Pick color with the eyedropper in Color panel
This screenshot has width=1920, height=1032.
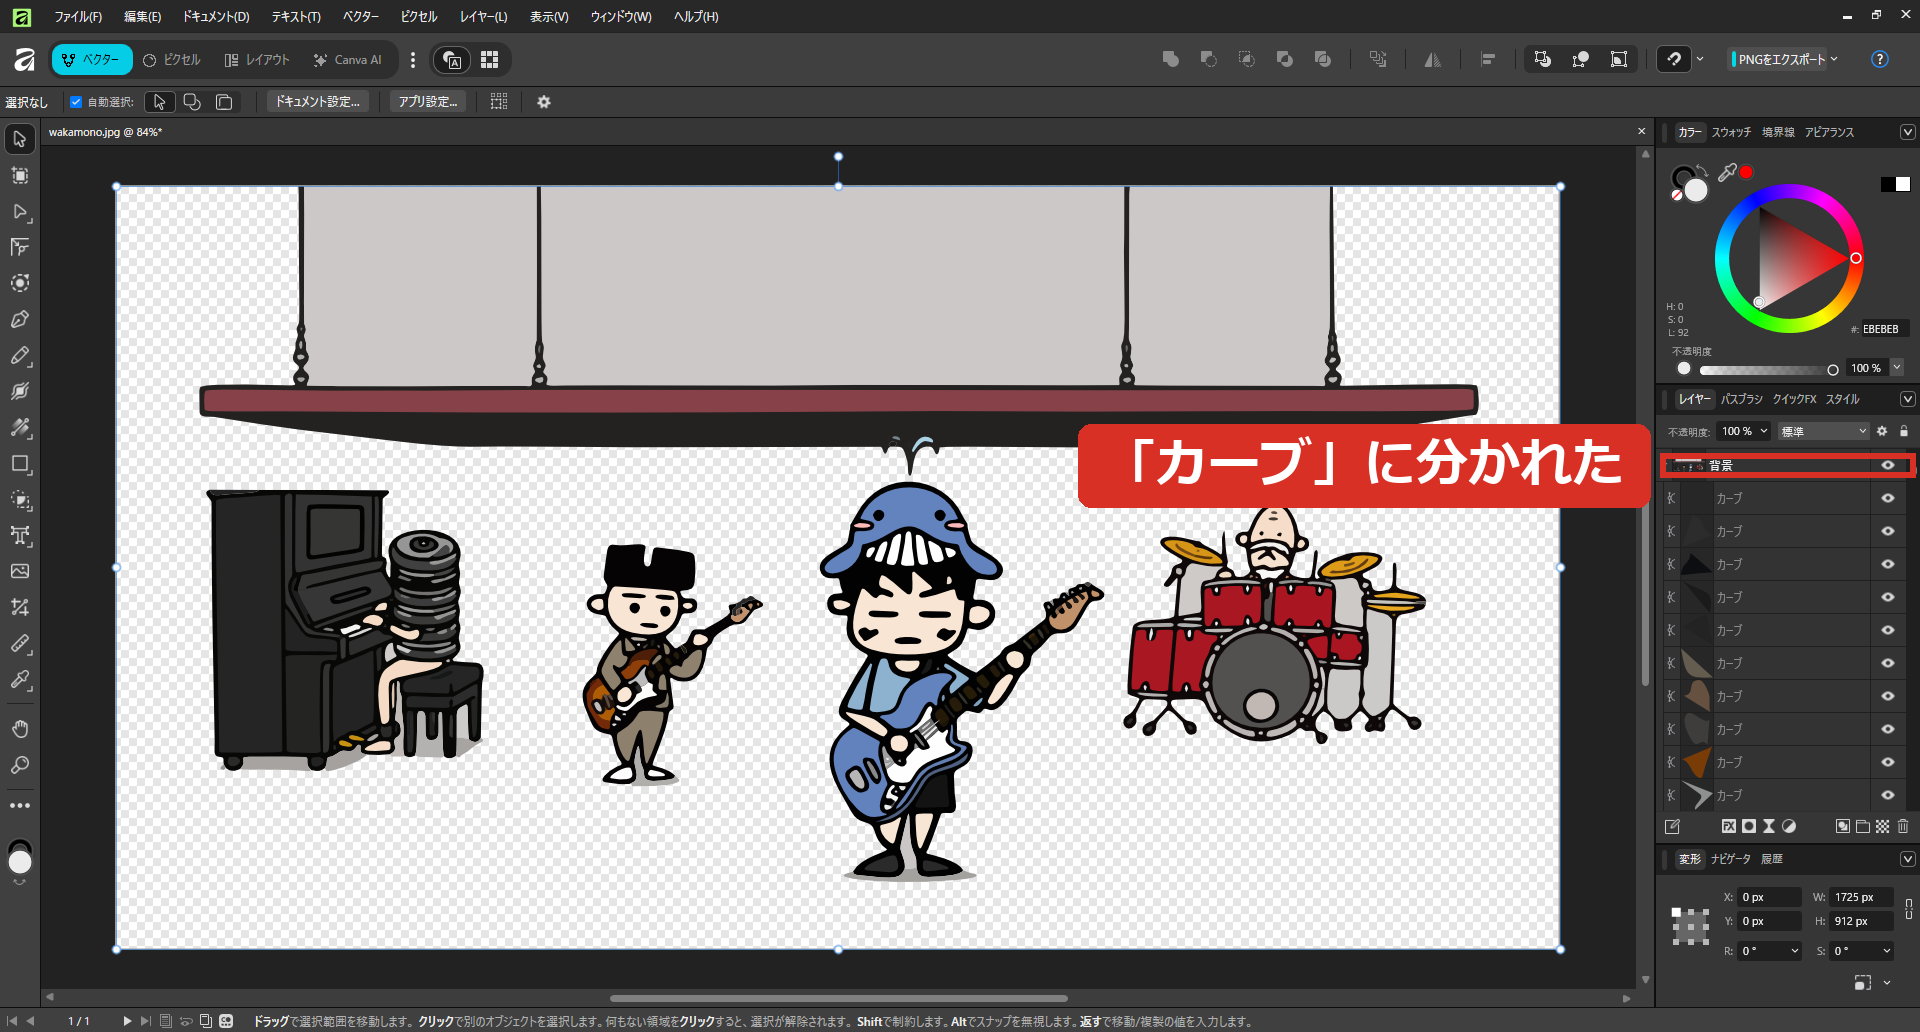tap(1727, 172)
